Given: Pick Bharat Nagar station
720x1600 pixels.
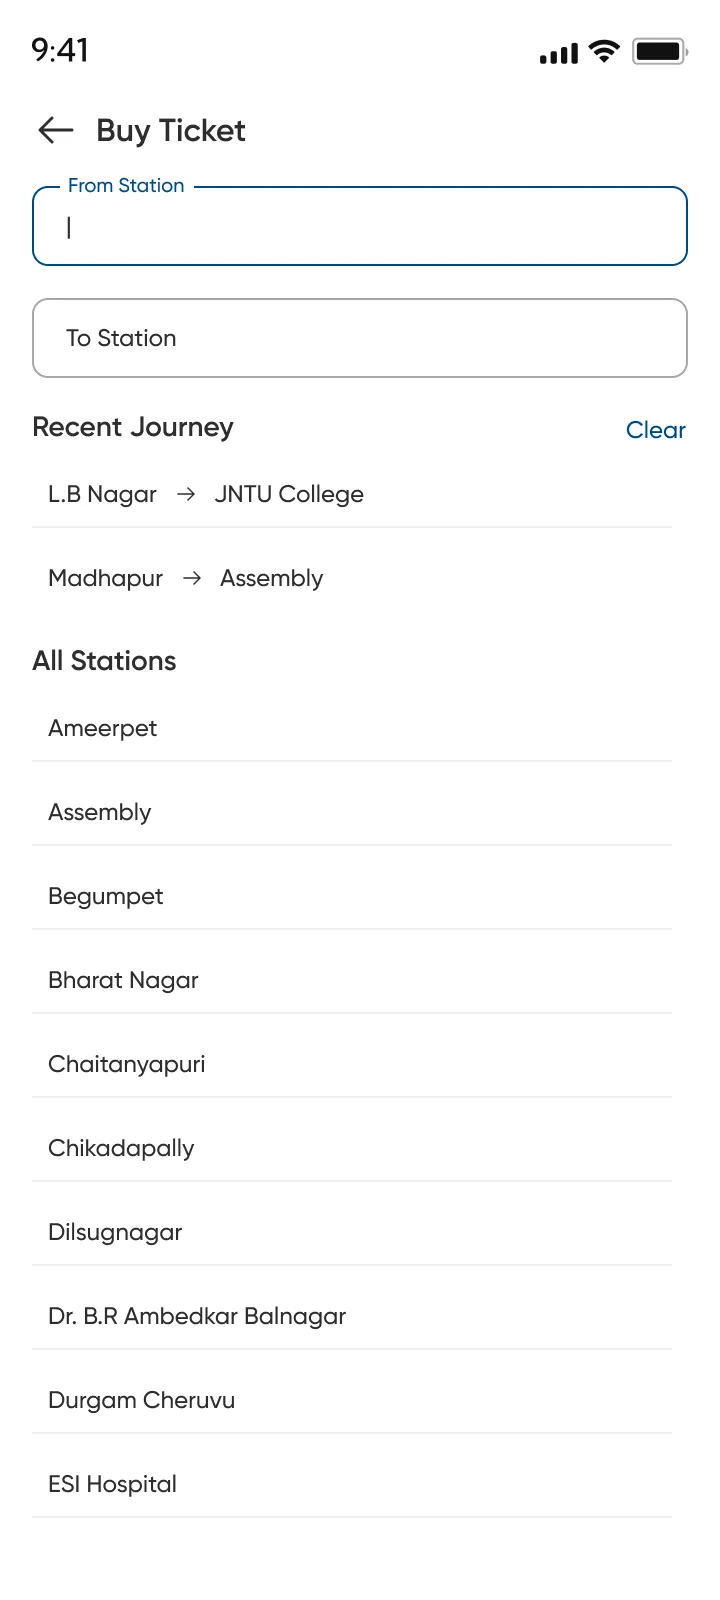Looking at the screenshot, I should tap(352, 980).
